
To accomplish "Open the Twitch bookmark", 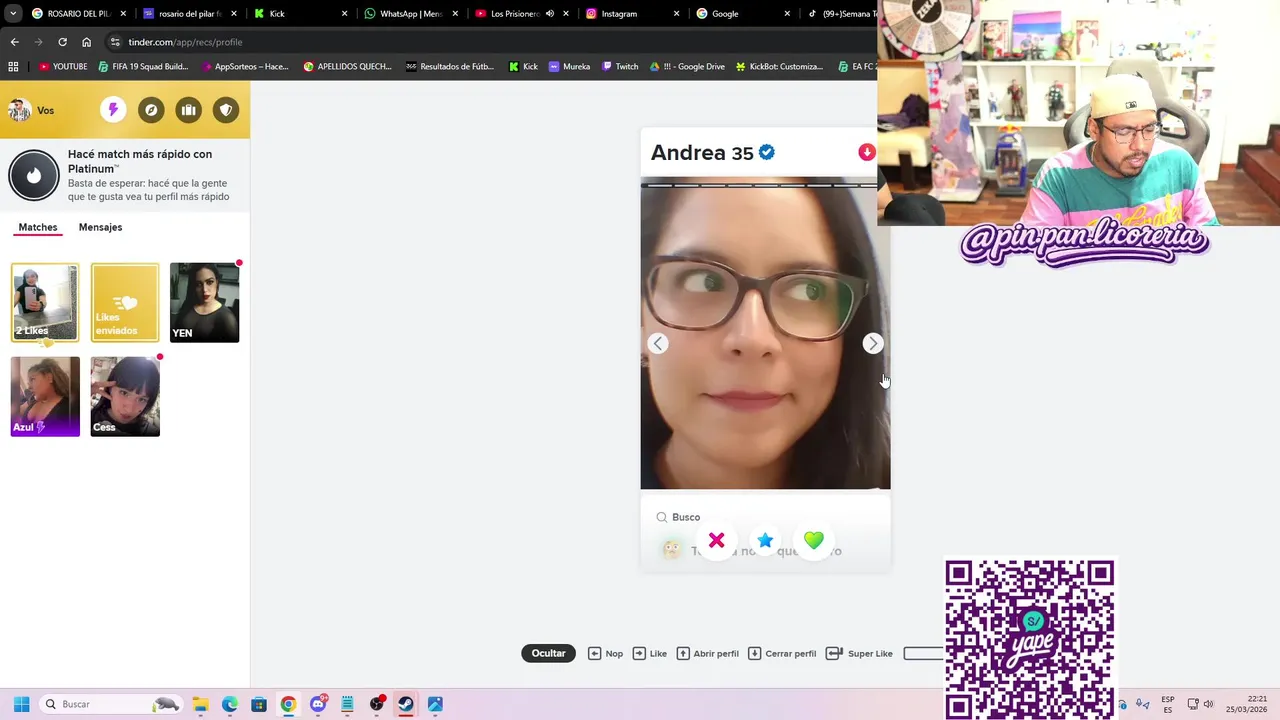I will [619, 67].
